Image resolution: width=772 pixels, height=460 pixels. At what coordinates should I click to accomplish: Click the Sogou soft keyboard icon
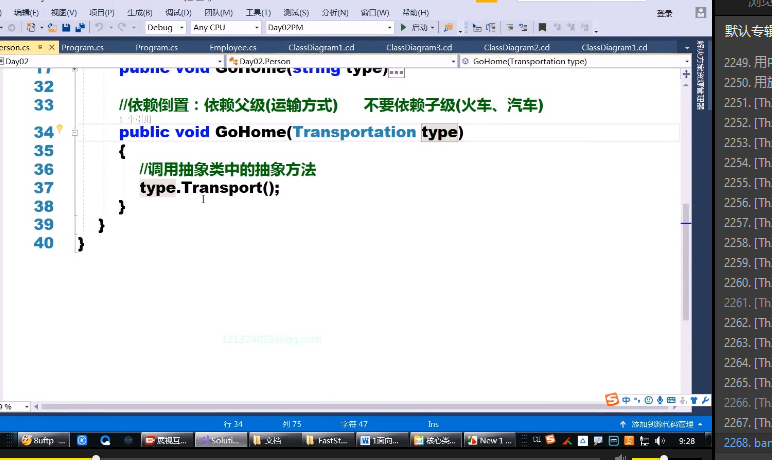671,400
